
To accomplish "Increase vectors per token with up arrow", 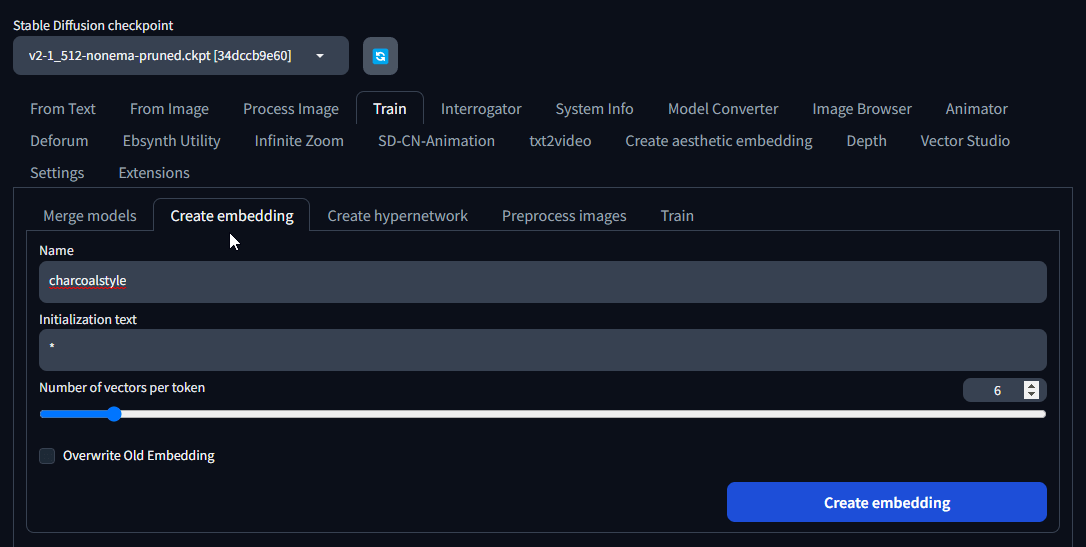I will point(1031,386).
